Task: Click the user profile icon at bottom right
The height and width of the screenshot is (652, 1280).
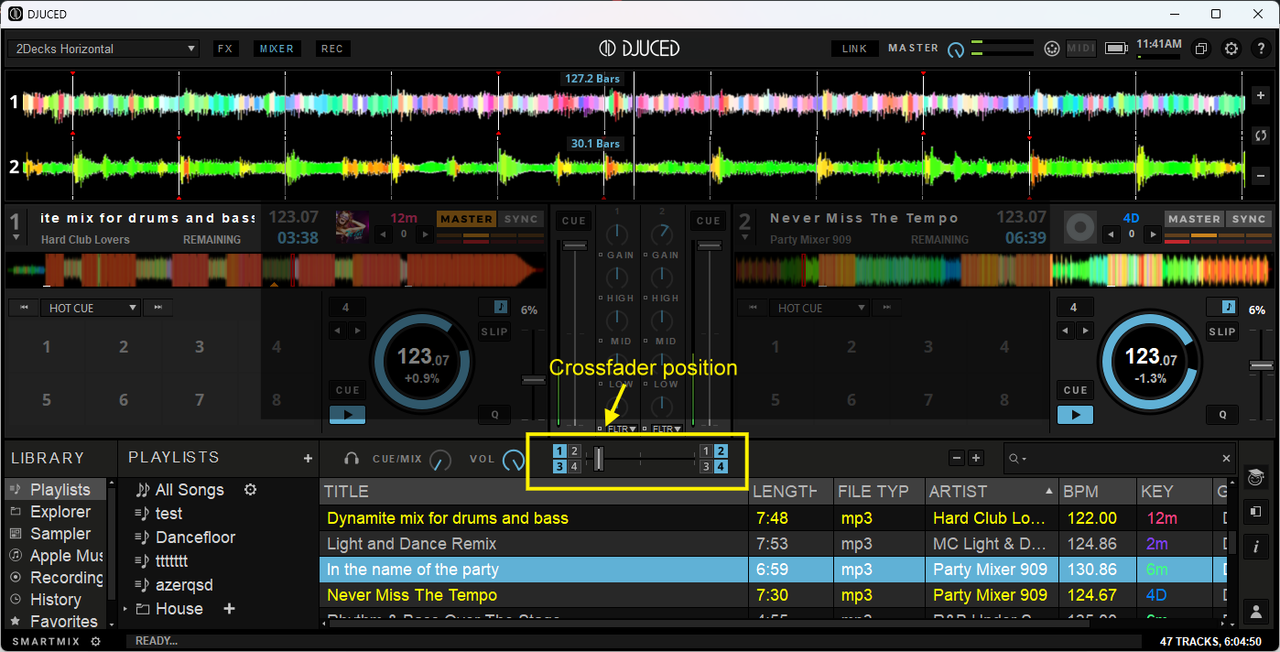Action: tap(1255, 610)
